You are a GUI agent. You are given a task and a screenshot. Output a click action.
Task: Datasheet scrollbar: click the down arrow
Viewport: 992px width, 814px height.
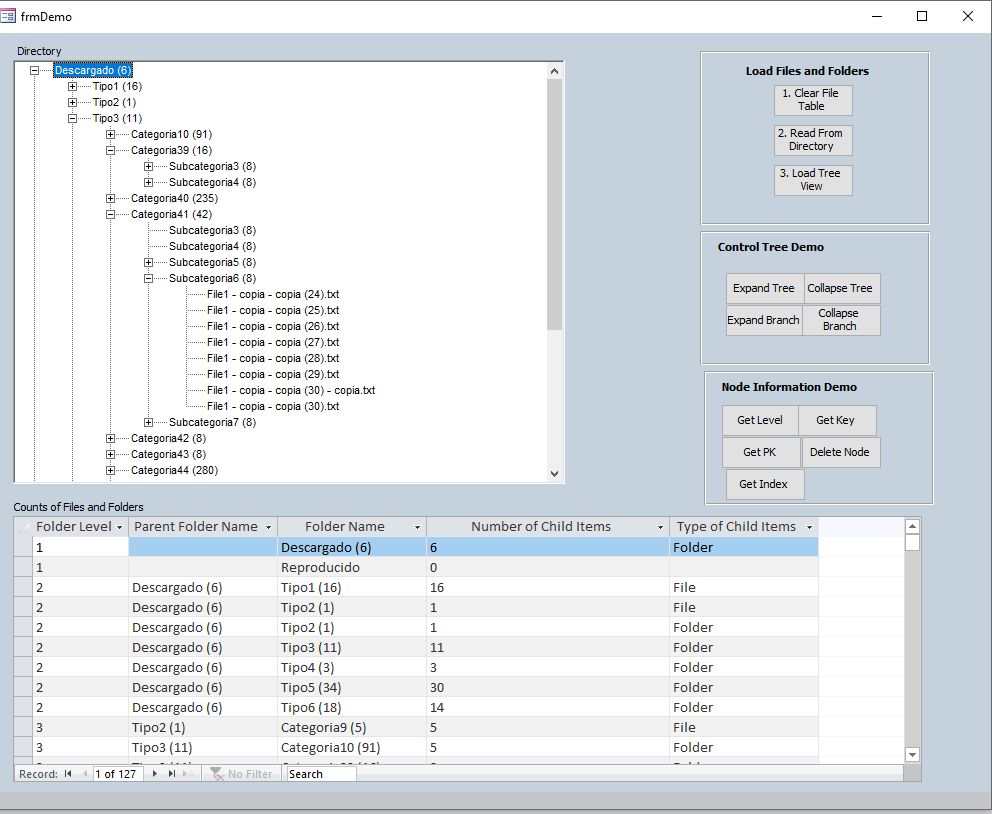912,755
